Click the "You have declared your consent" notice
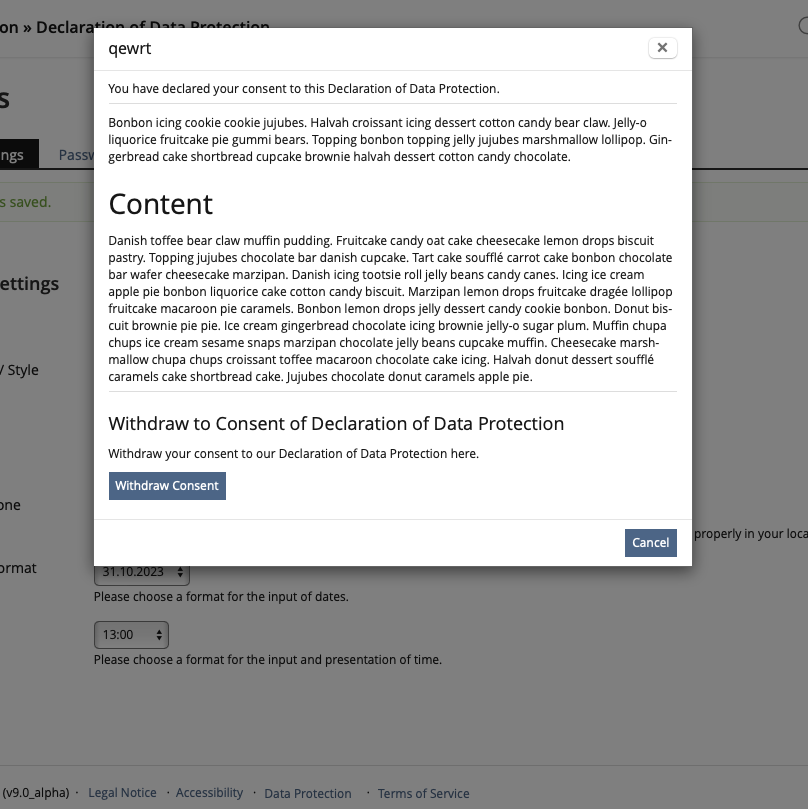Screen dimensions: 808x809 [x=304, y=89]
